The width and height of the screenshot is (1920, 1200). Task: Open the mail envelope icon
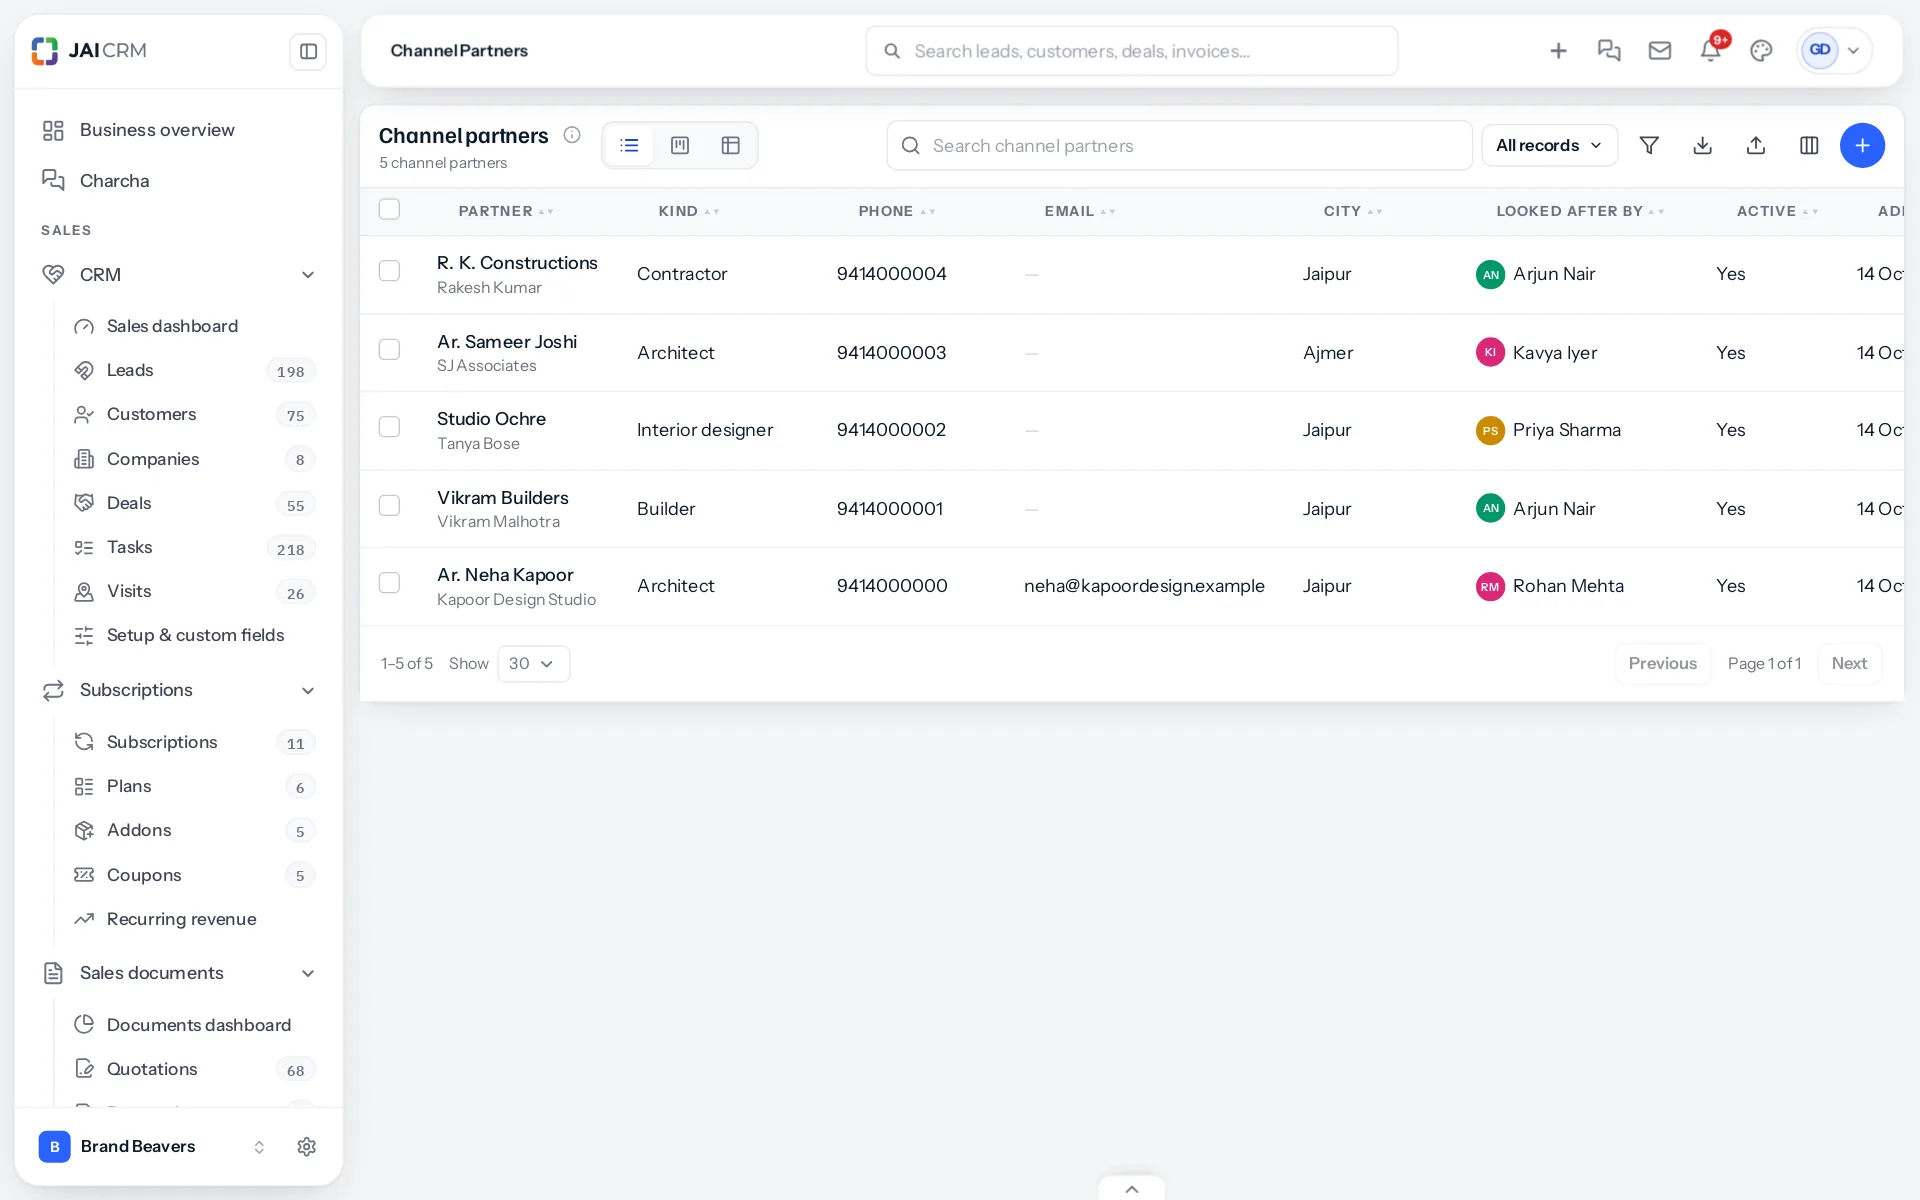coord(1660,51)
